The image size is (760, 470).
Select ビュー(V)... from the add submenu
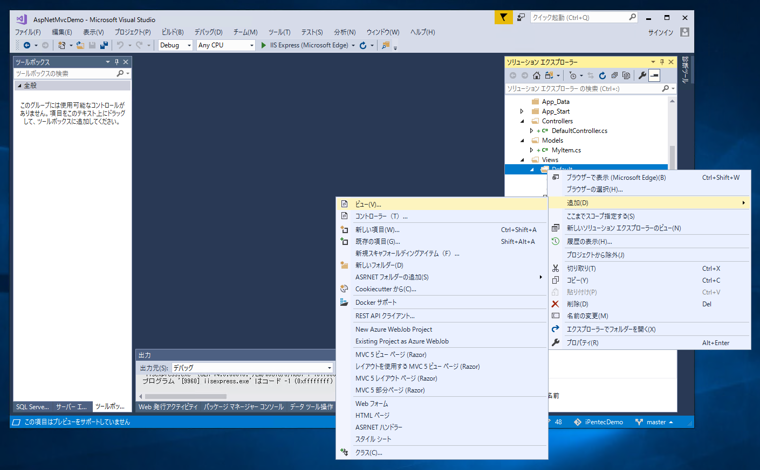(x=442, y=204)
